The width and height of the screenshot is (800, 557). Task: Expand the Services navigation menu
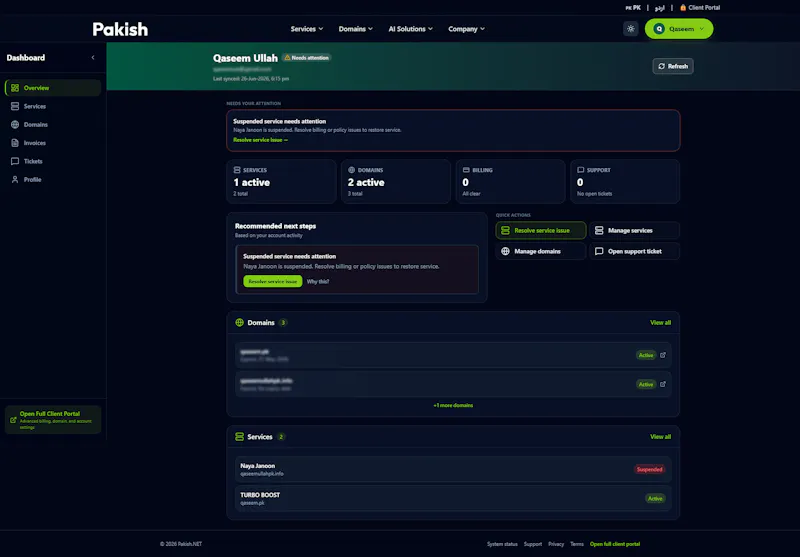307,29
